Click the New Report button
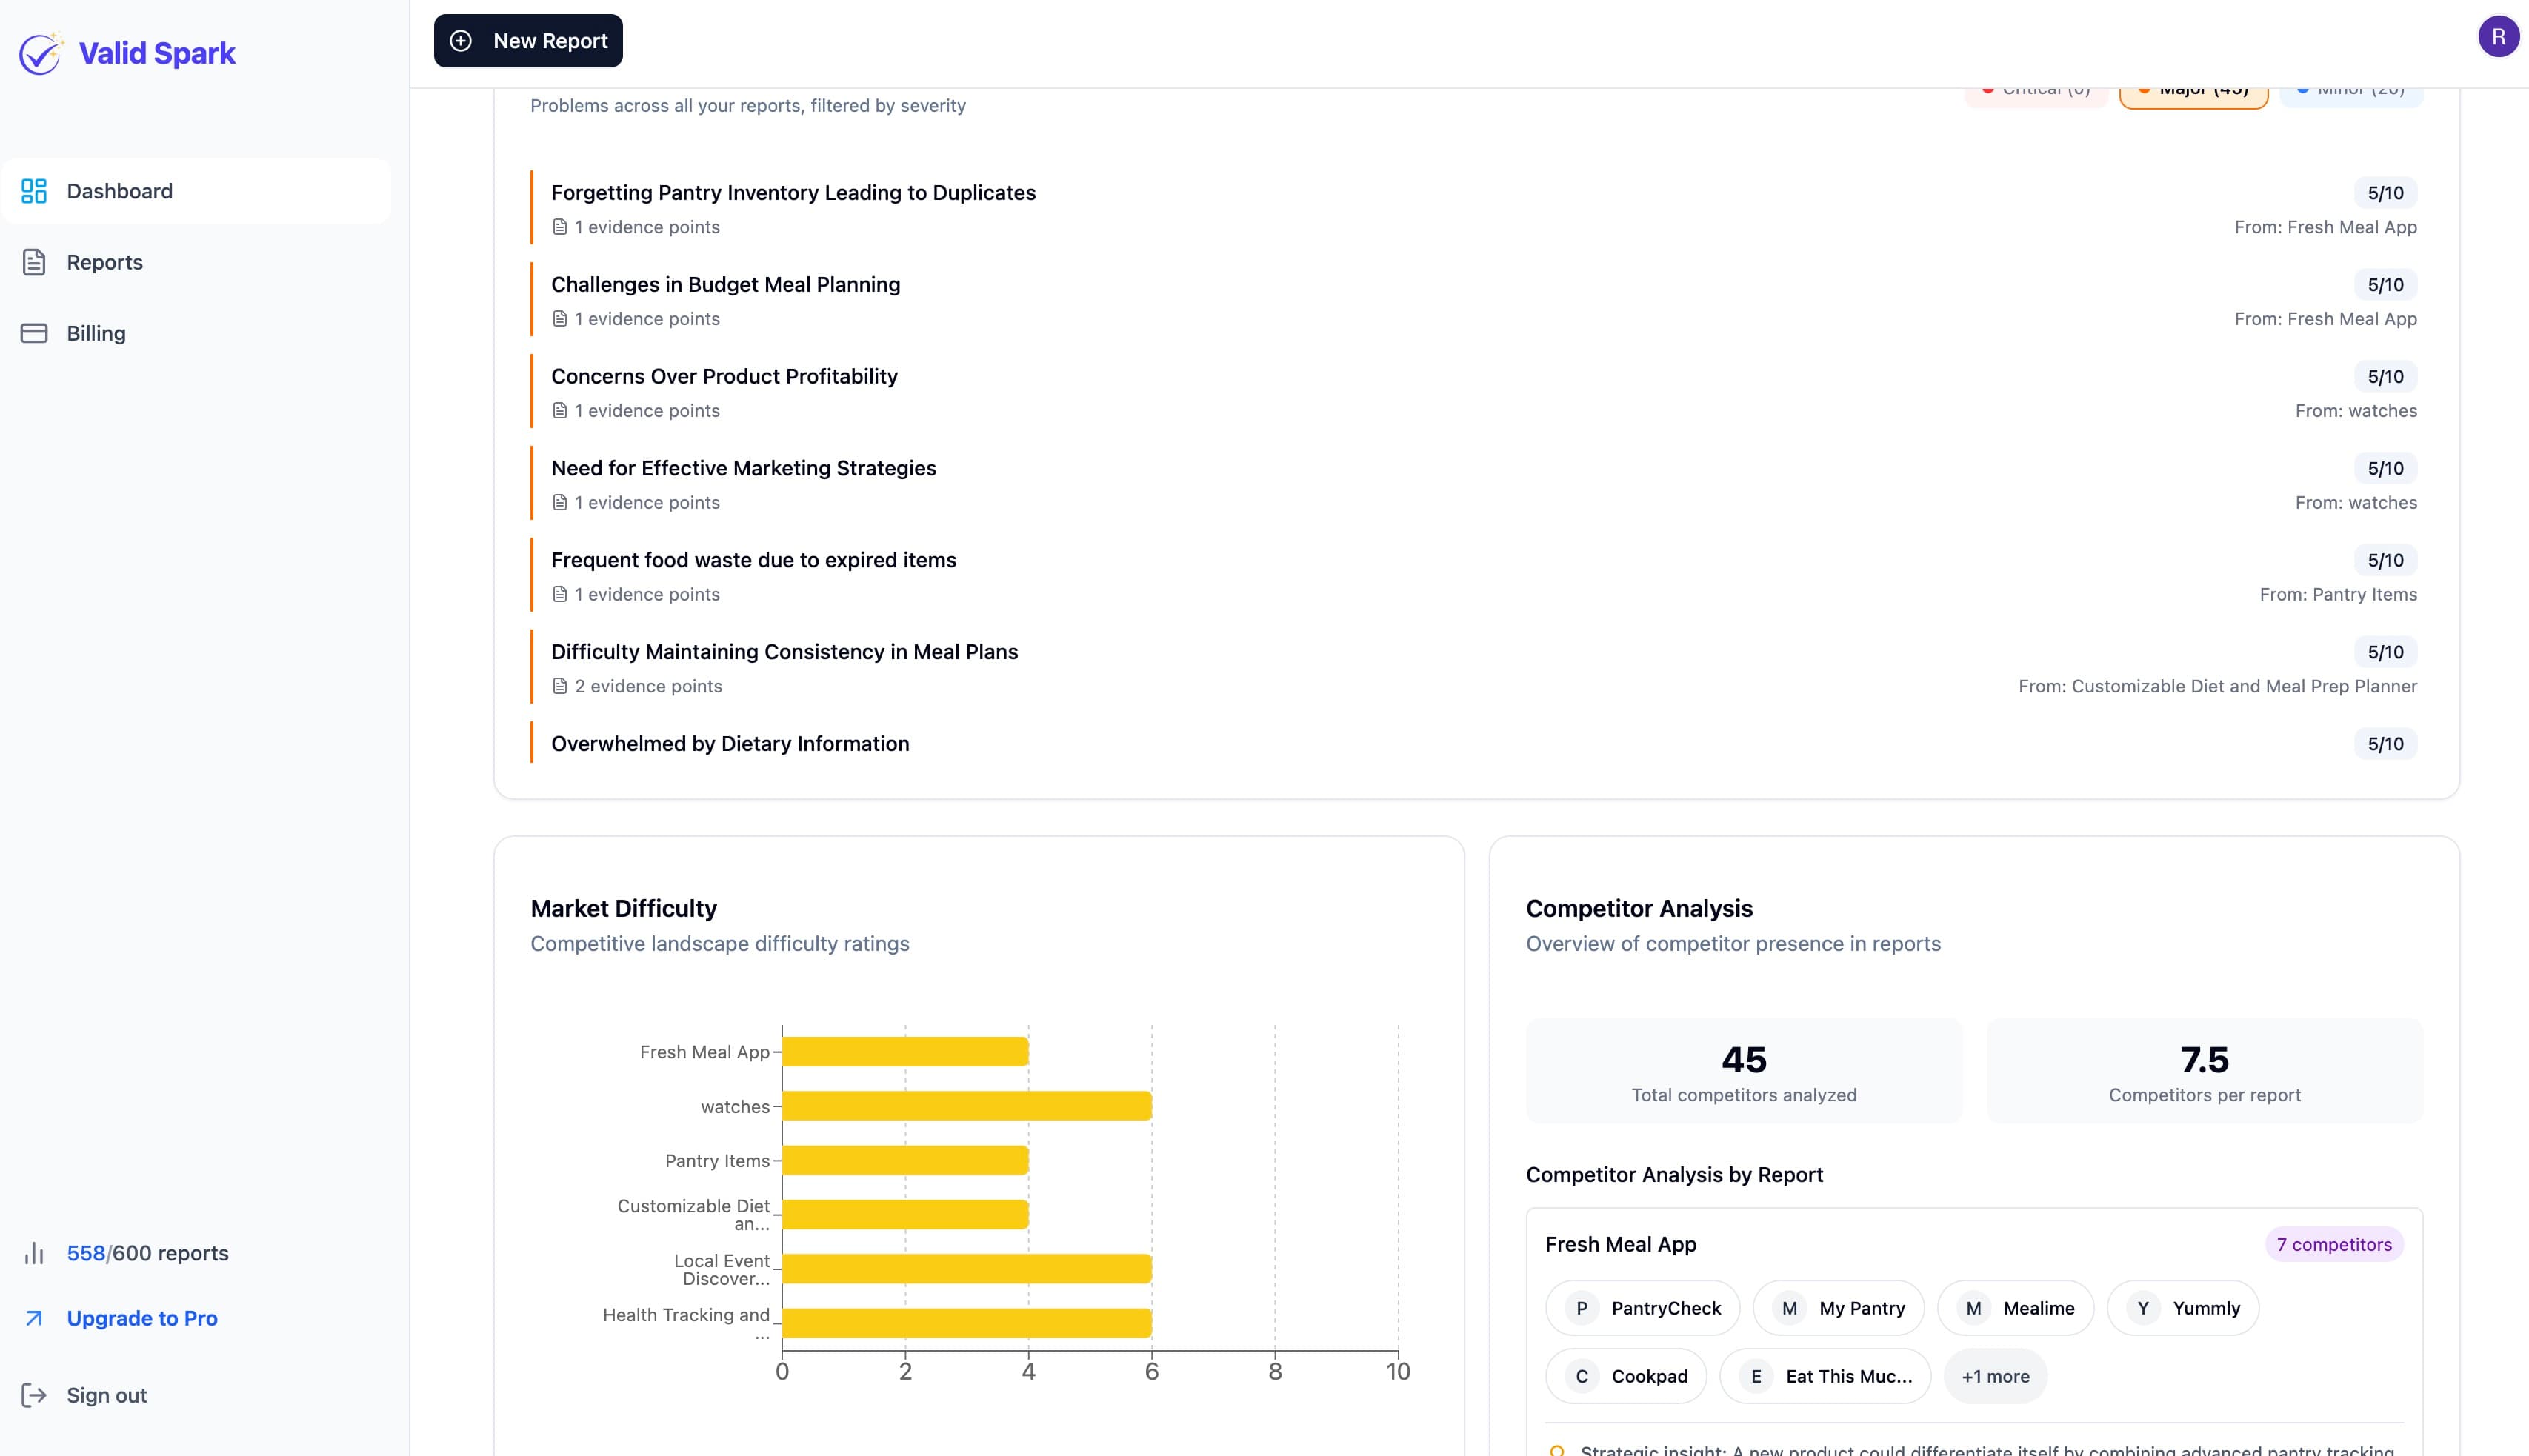 point(528,41)
